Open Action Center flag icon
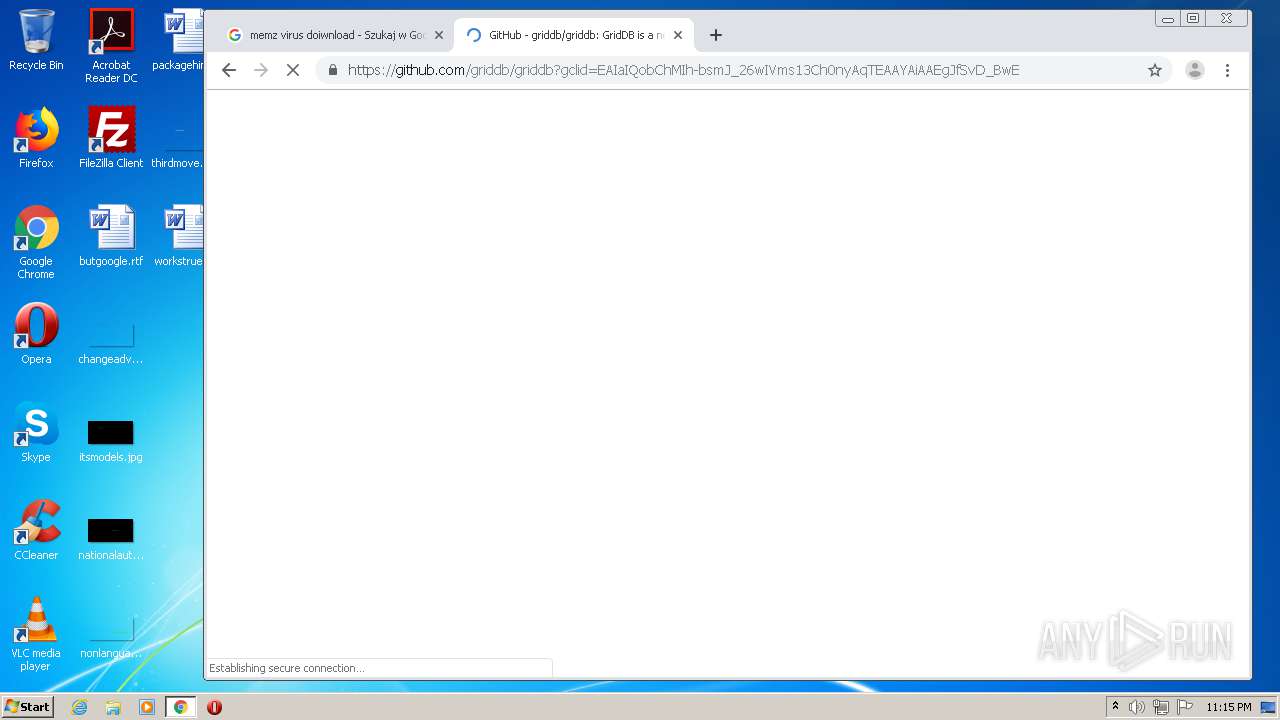Image resolution: width=1280 pixels, height=720 pixels. tap(1185, 707)
